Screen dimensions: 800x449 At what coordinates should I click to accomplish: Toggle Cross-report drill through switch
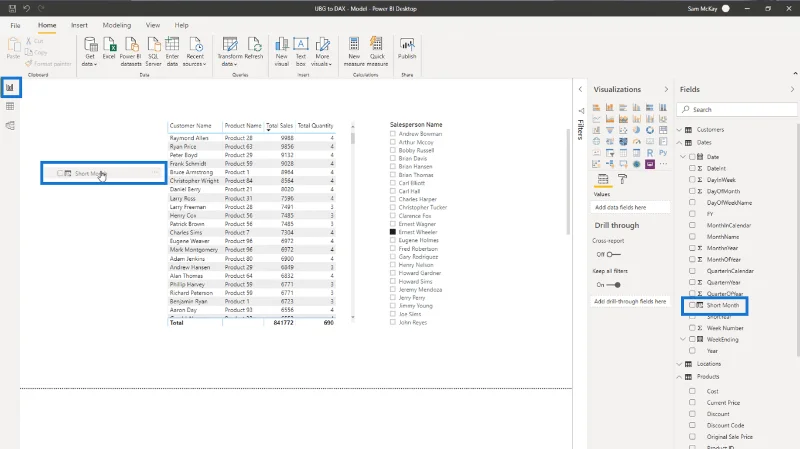pyautogui.click(x=614, y=254)
